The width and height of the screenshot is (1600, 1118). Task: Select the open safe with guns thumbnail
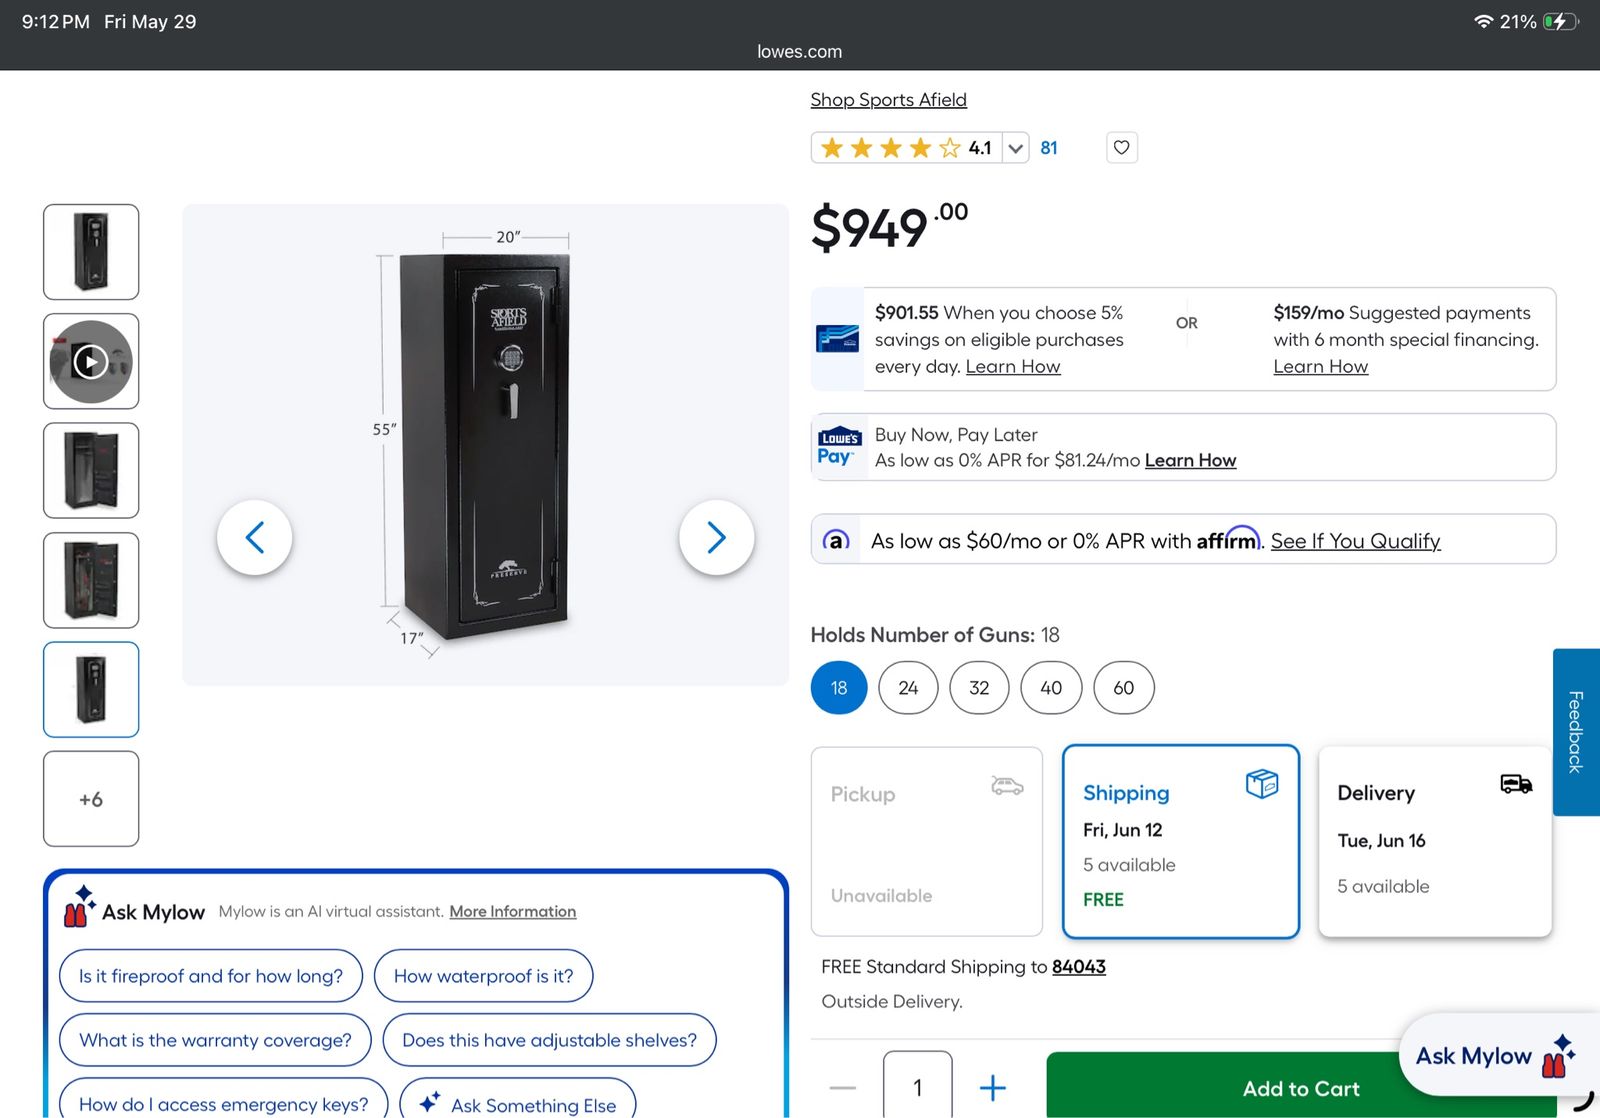point(91,580)
